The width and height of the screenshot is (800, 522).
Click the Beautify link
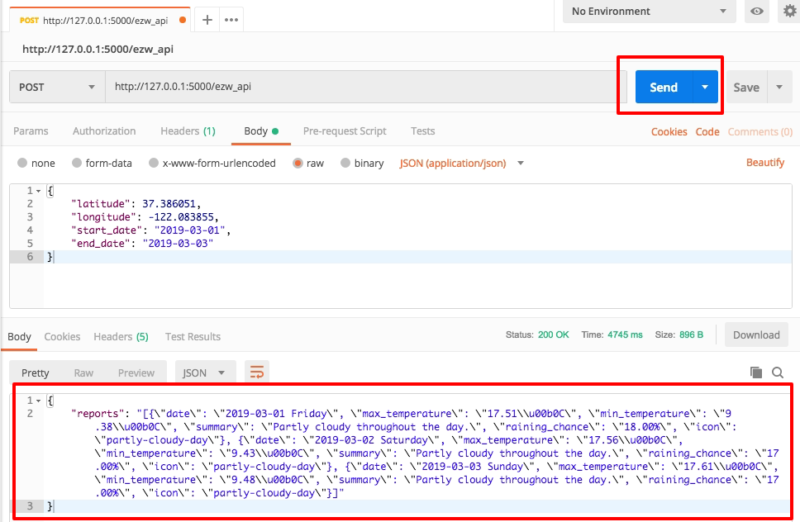pos(765,162)
